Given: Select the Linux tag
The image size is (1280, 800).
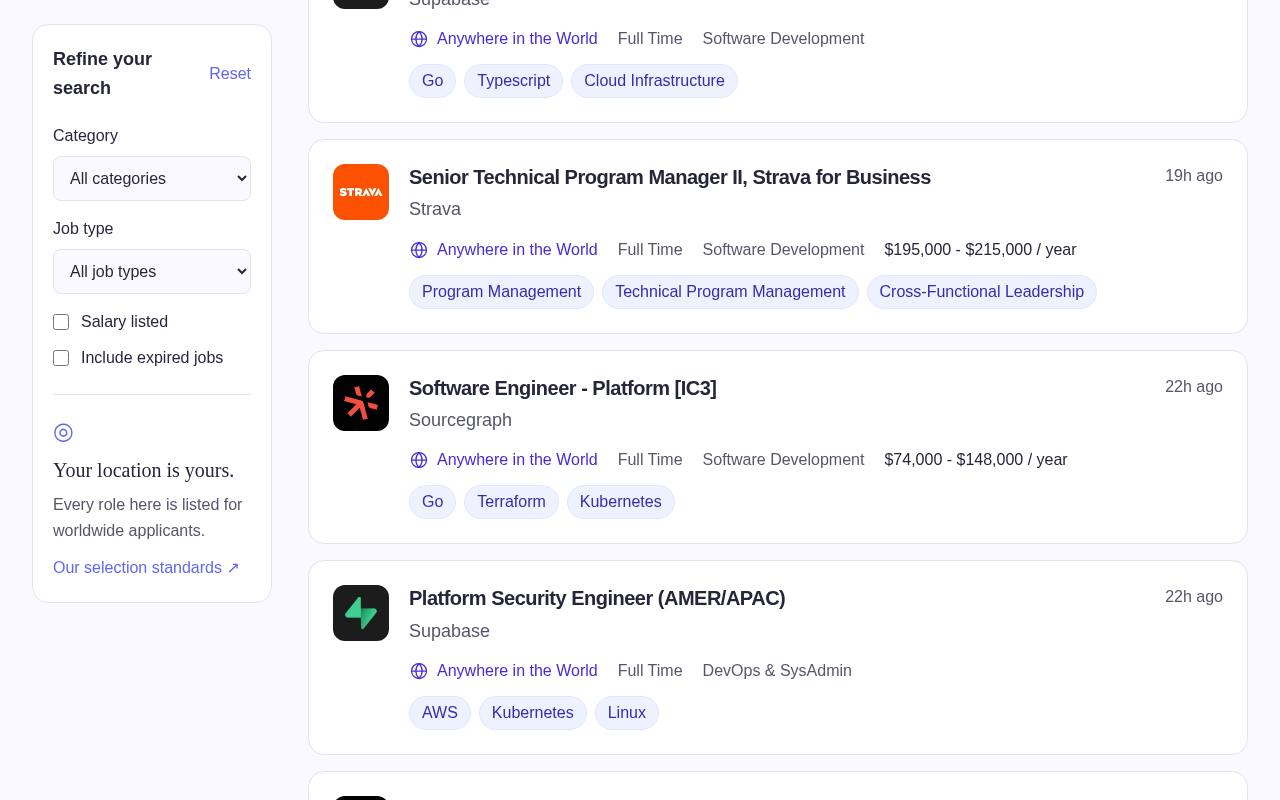Looking at the screenshot, I should (x=627, y=713).
